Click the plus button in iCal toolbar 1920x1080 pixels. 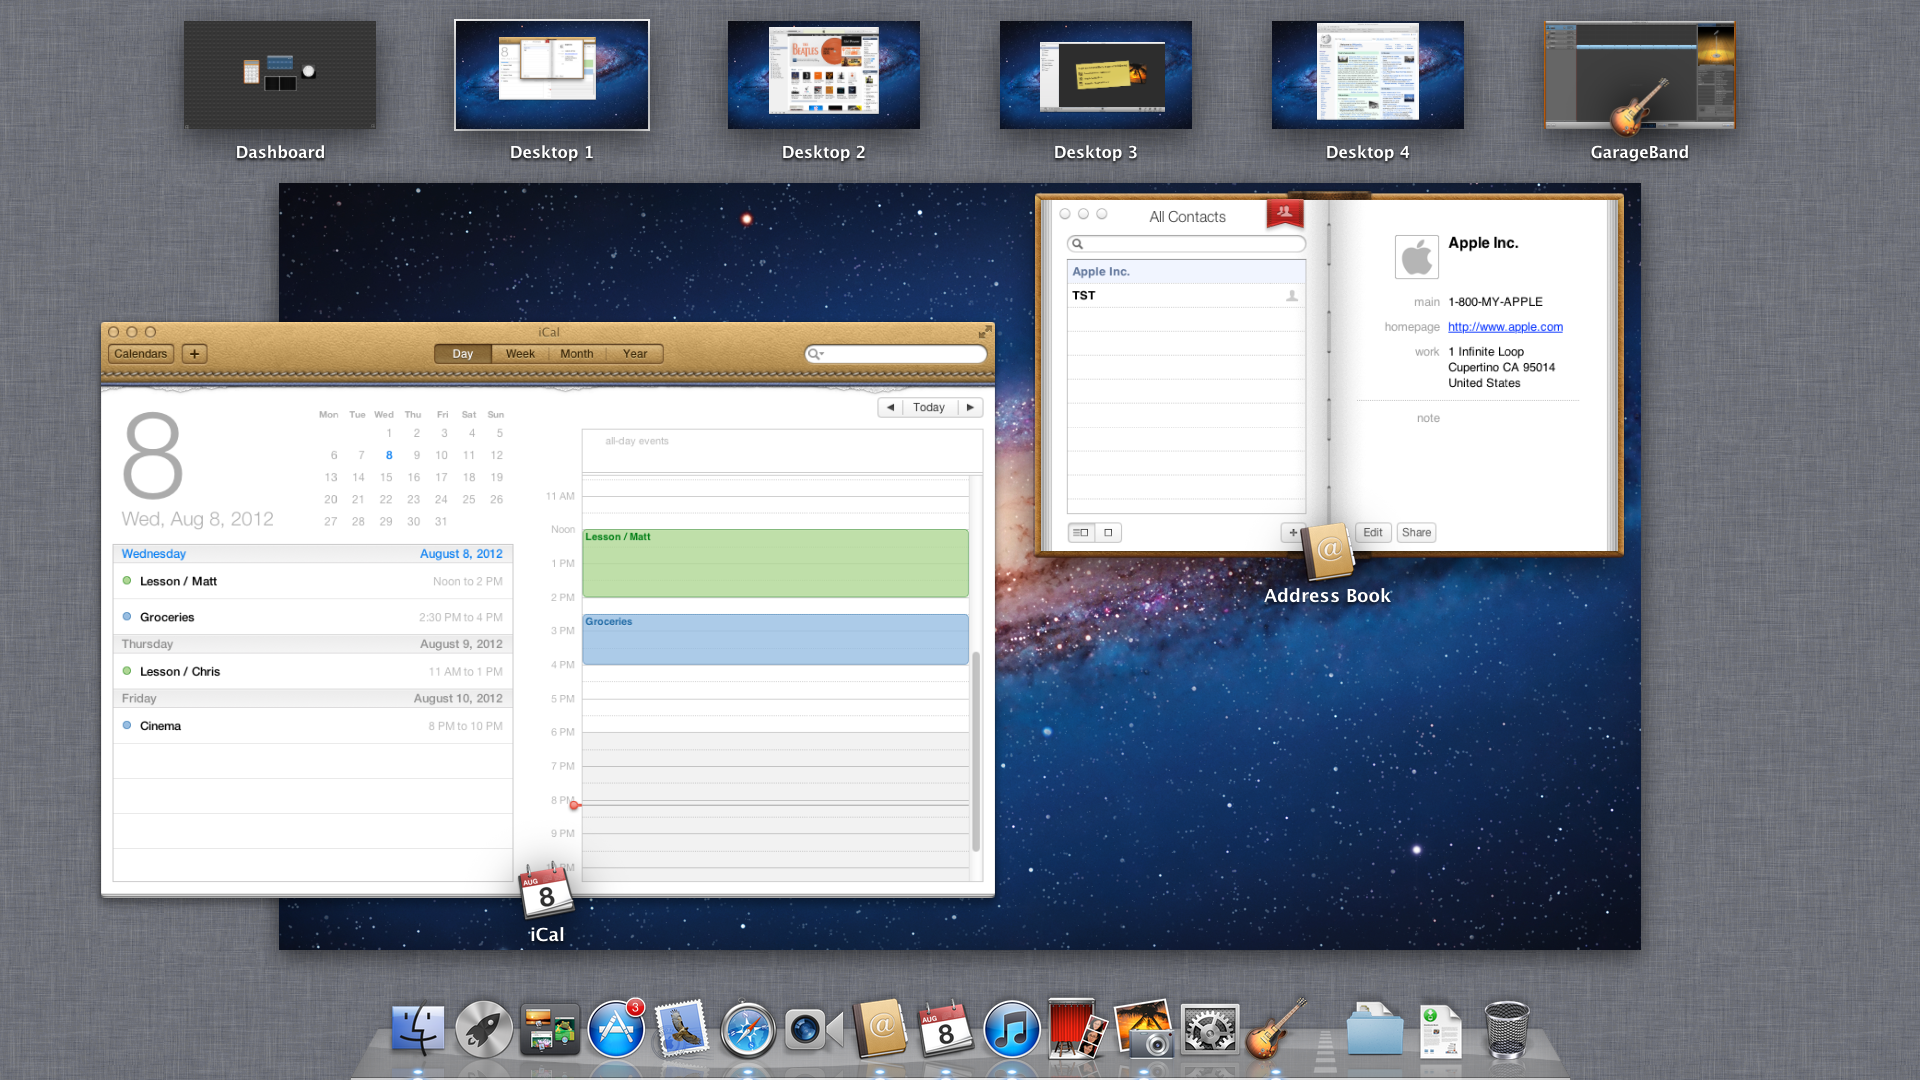coord(194,353)
